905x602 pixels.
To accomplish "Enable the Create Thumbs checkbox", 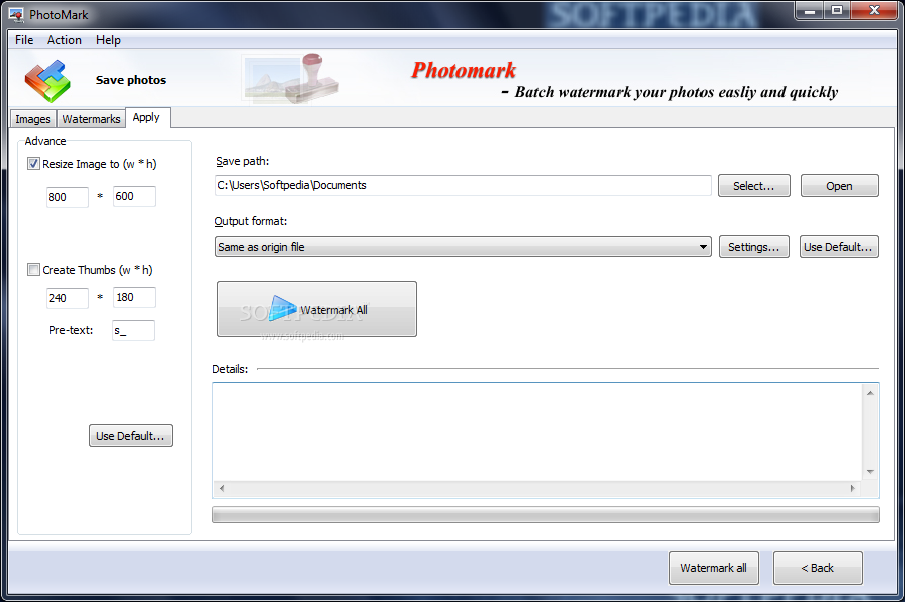I will (x=33, y=270).
